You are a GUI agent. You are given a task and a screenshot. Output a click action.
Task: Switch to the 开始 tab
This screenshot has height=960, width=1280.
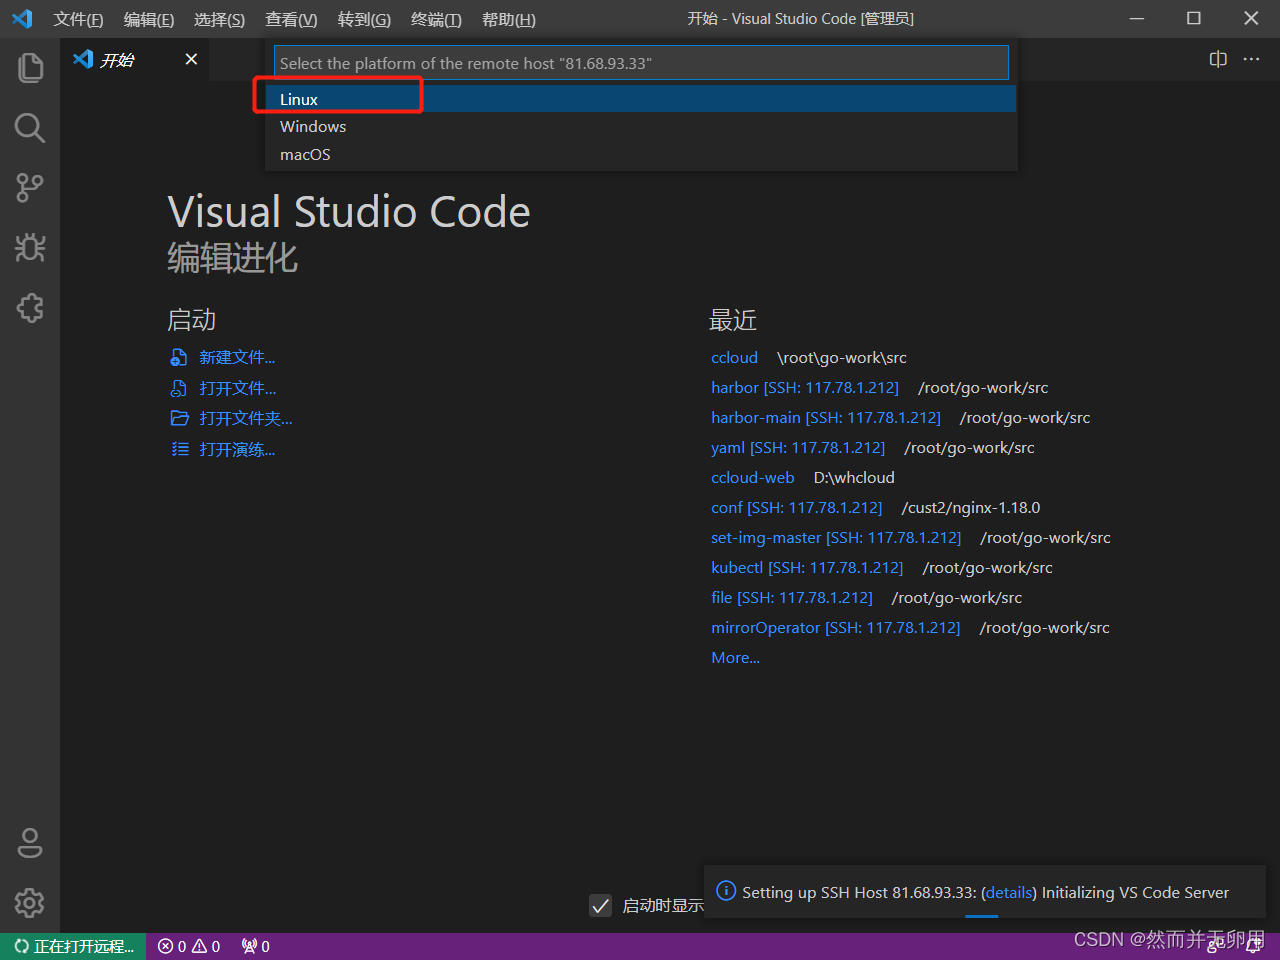[x=135, y=59]
